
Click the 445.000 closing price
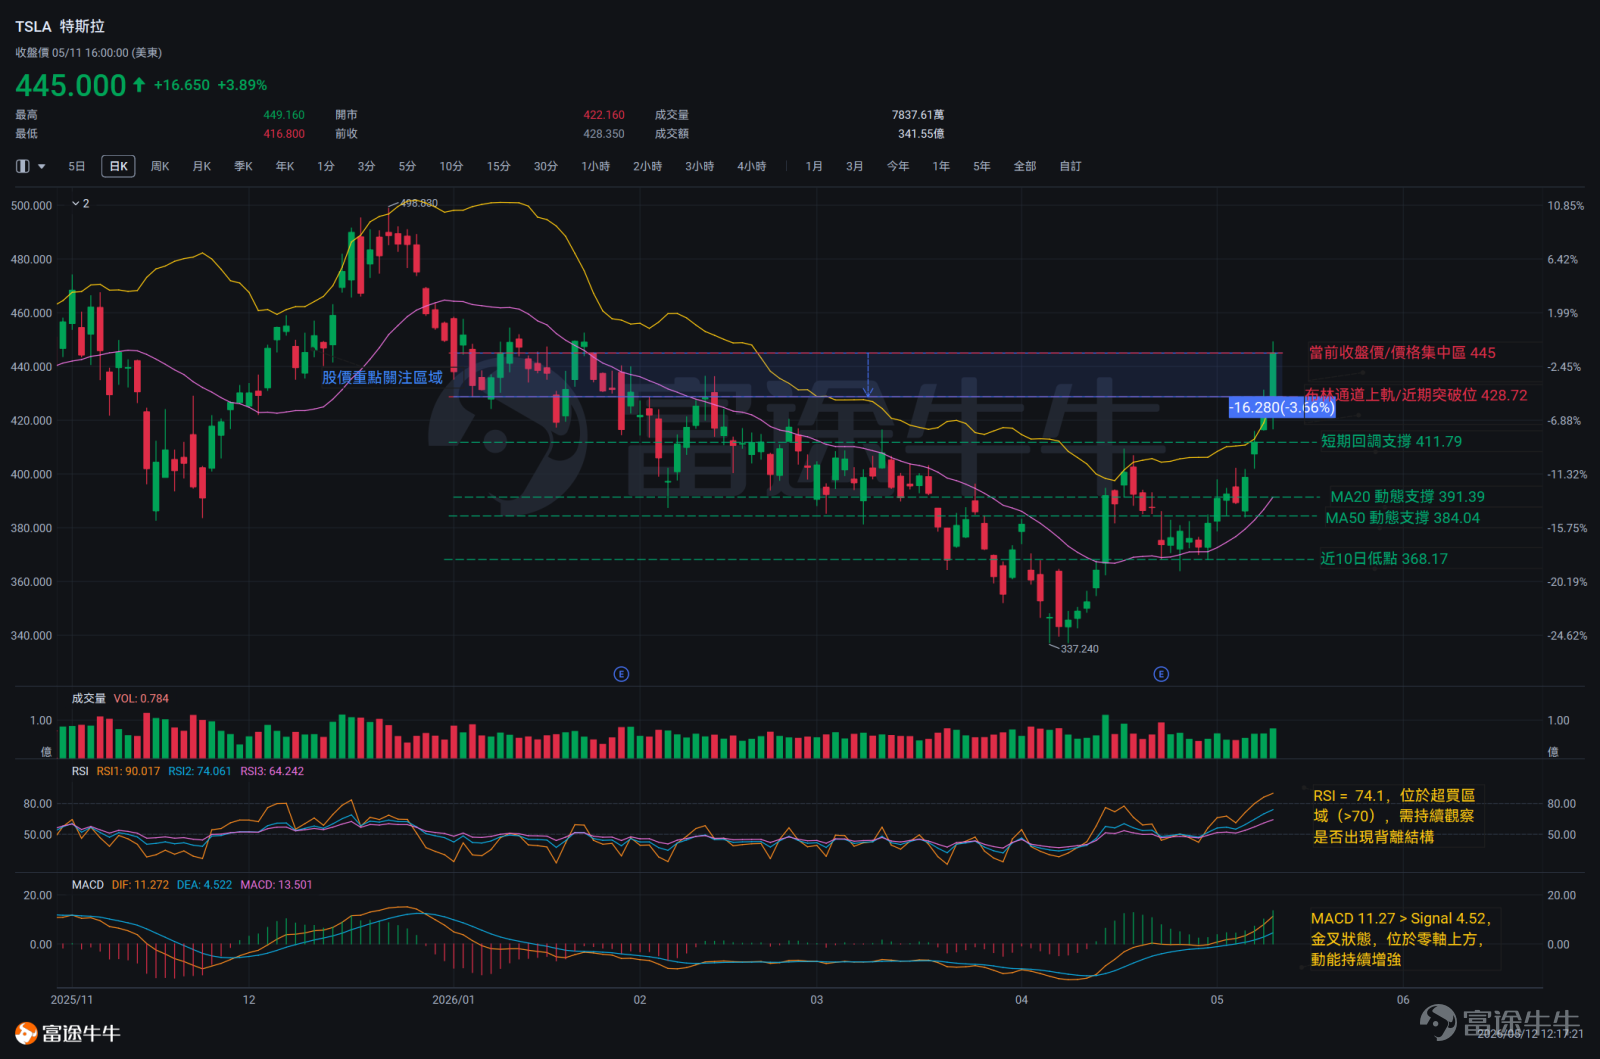tap(71, 85)
